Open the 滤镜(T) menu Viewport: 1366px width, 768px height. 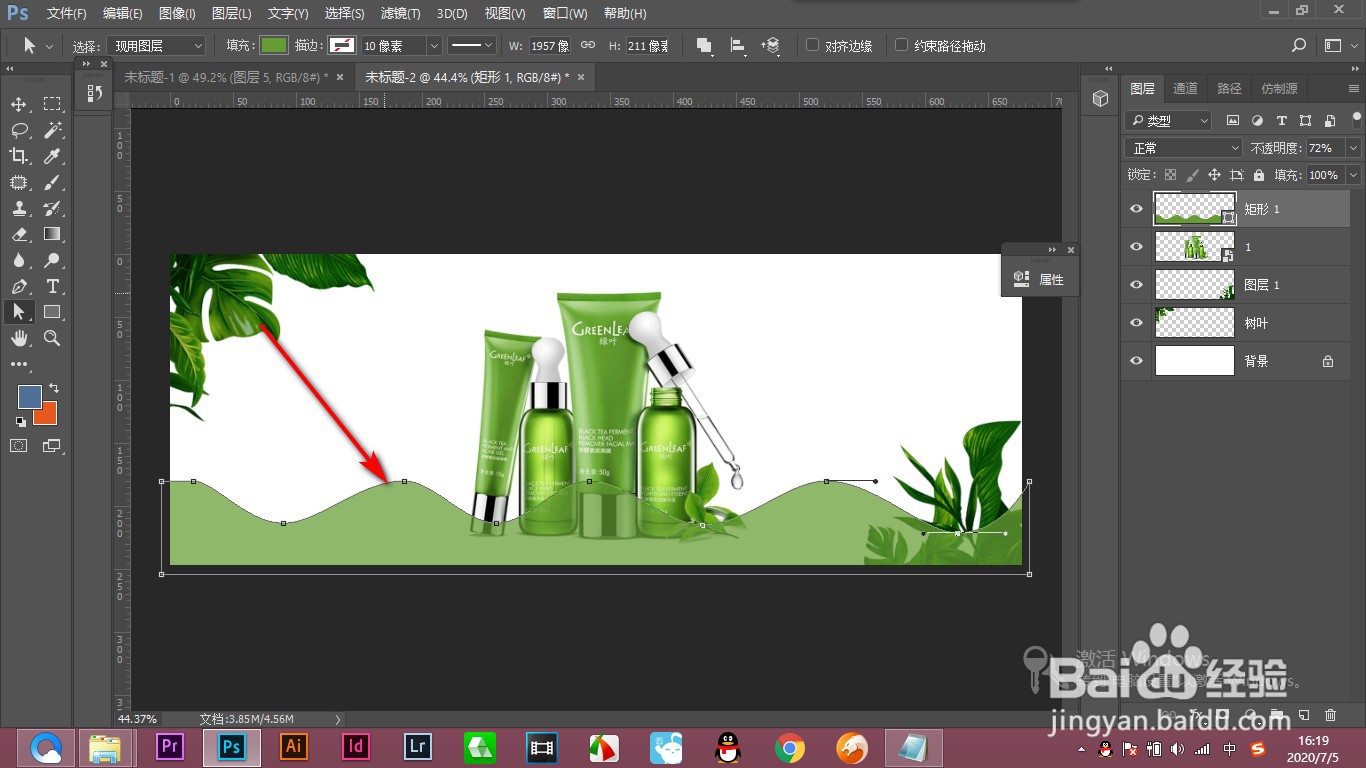point(400,14)
